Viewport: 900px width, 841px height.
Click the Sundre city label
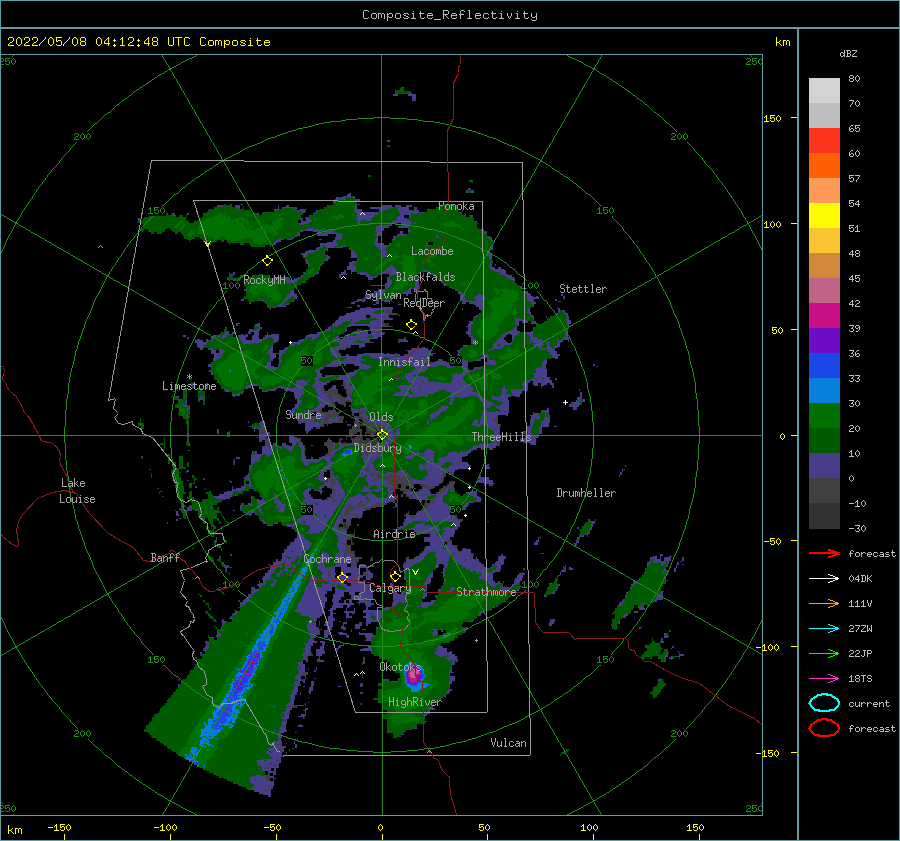click(303, 414)
